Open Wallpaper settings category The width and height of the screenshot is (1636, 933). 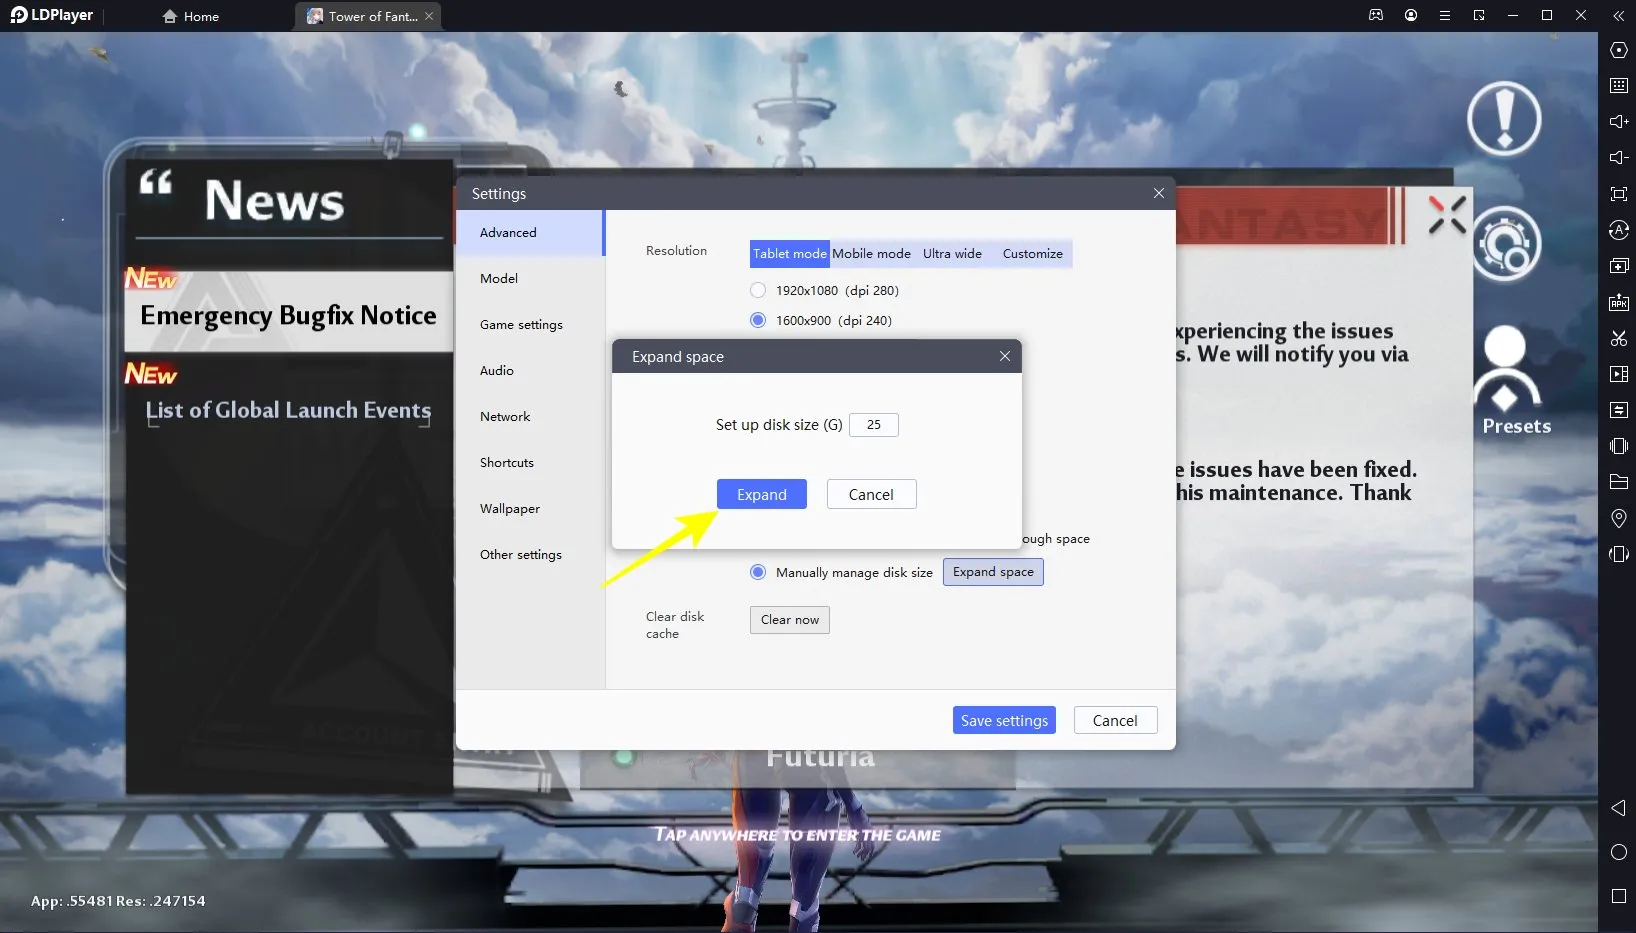tap(529, 509)
